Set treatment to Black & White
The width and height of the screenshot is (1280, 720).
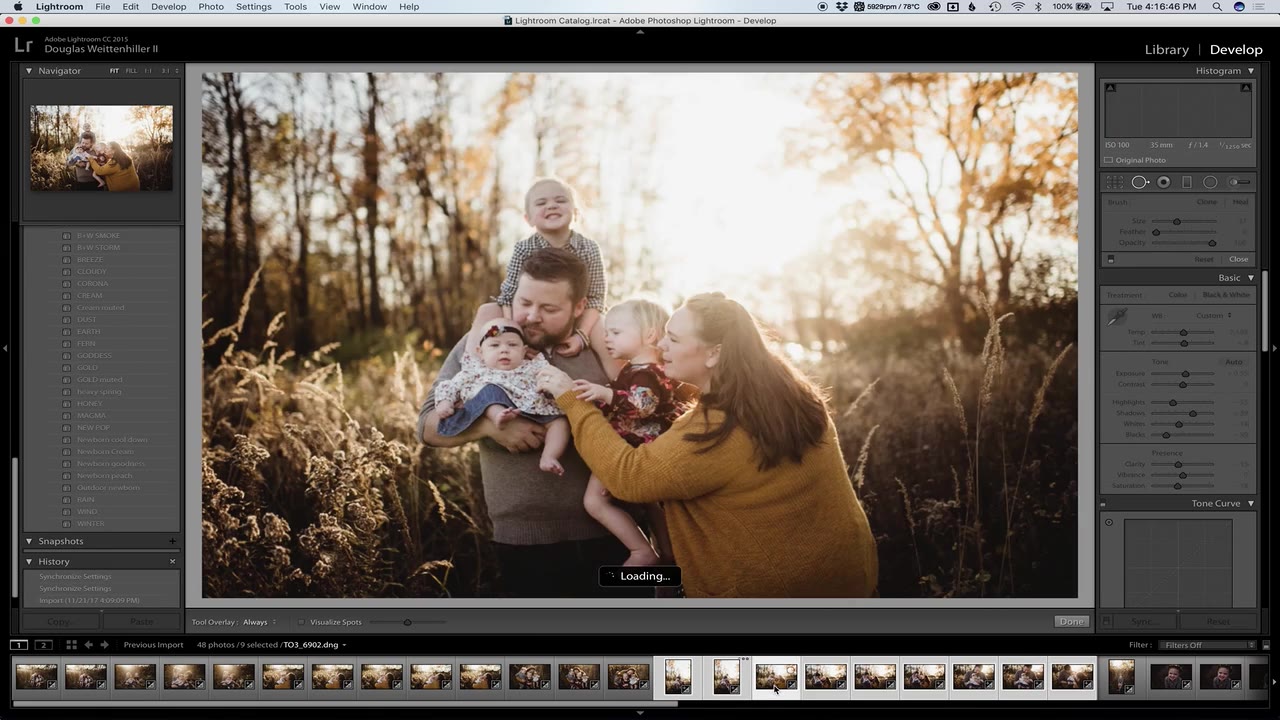click(x=1226, y=295)
